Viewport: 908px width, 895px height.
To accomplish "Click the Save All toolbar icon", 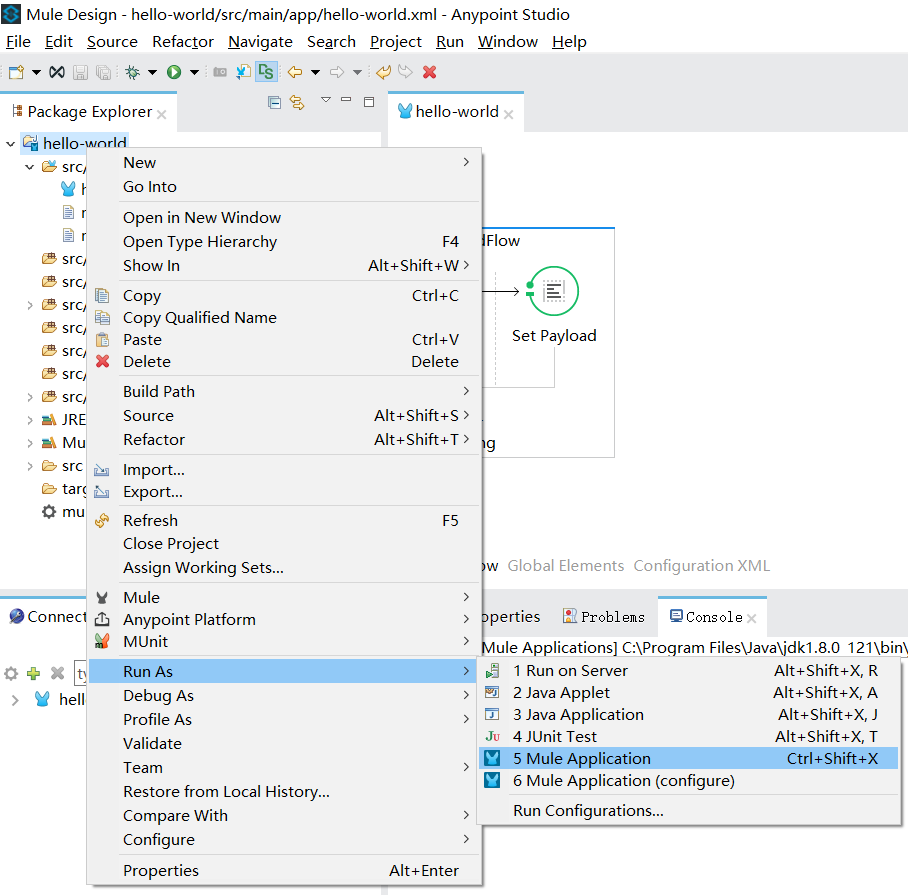I will point(103,72).
